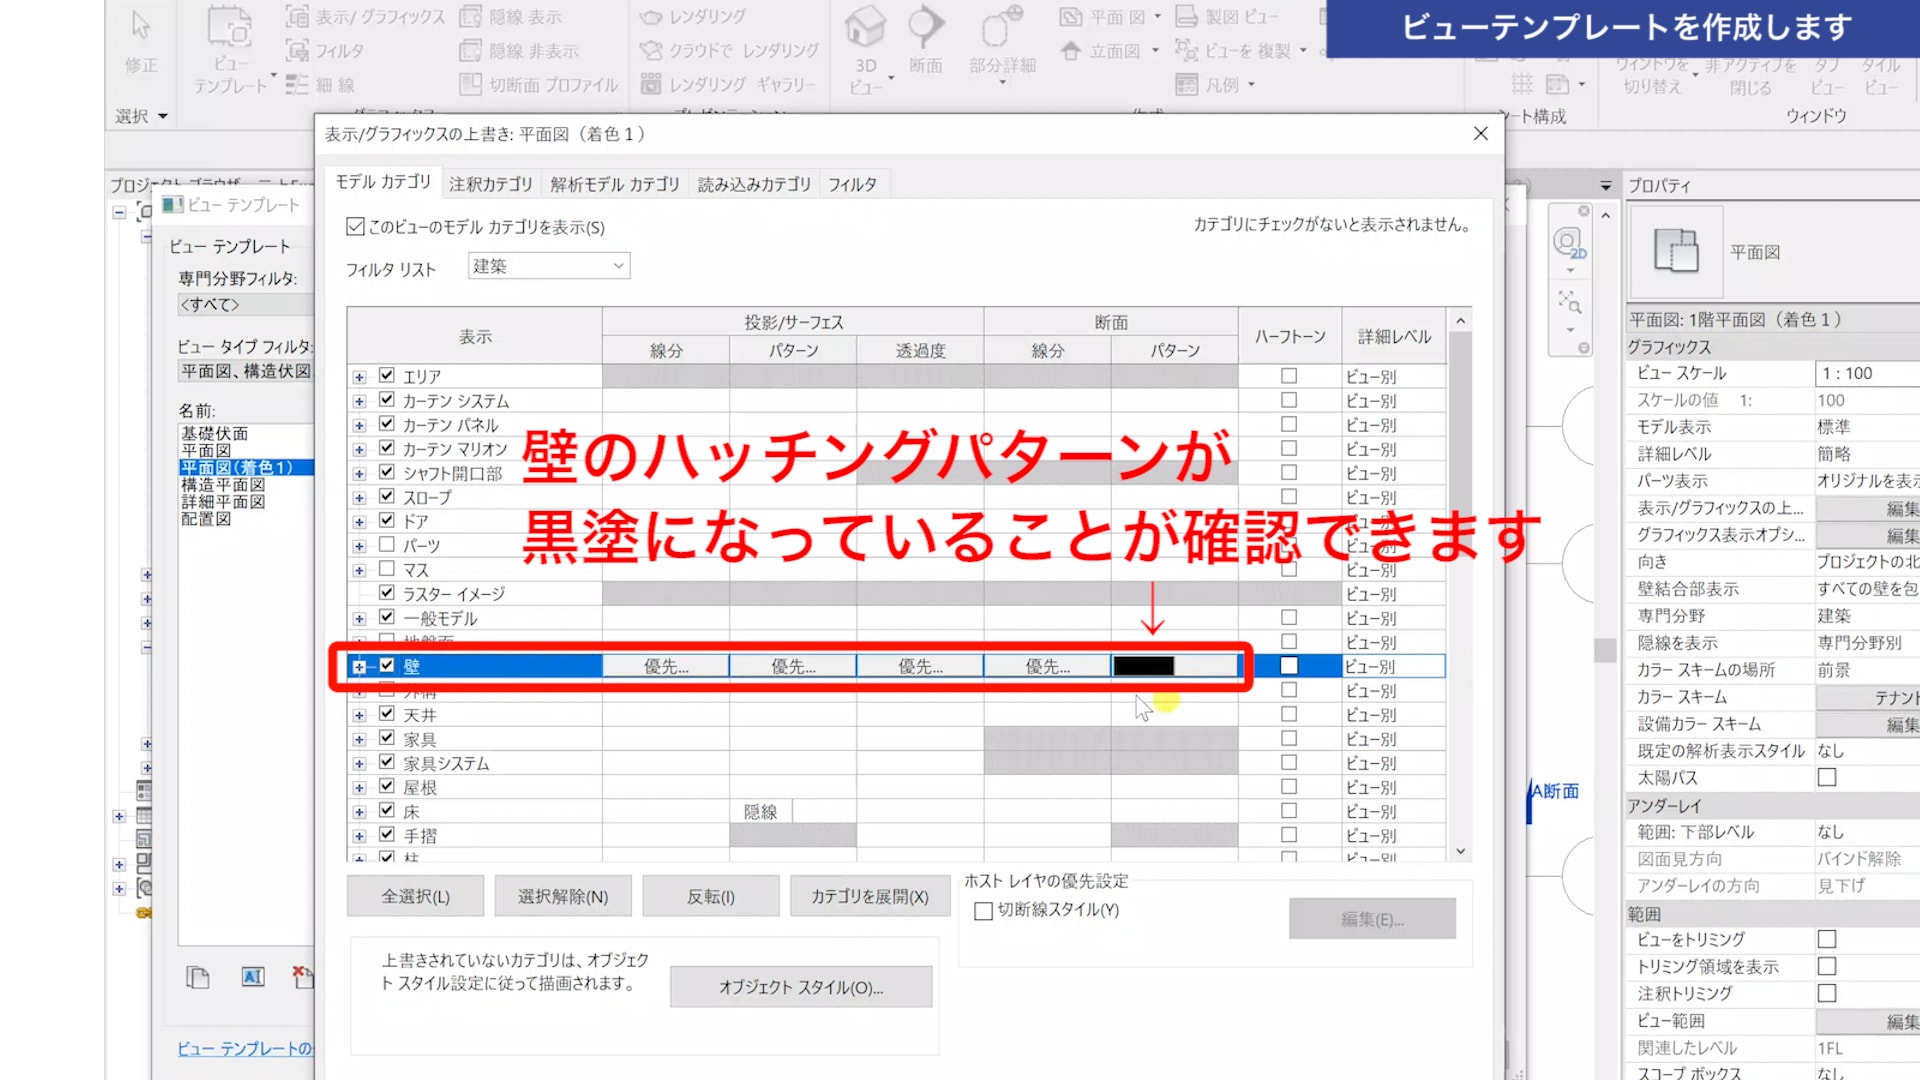
Task: Click the Render Gallery icon
Action: pos(651,84)
